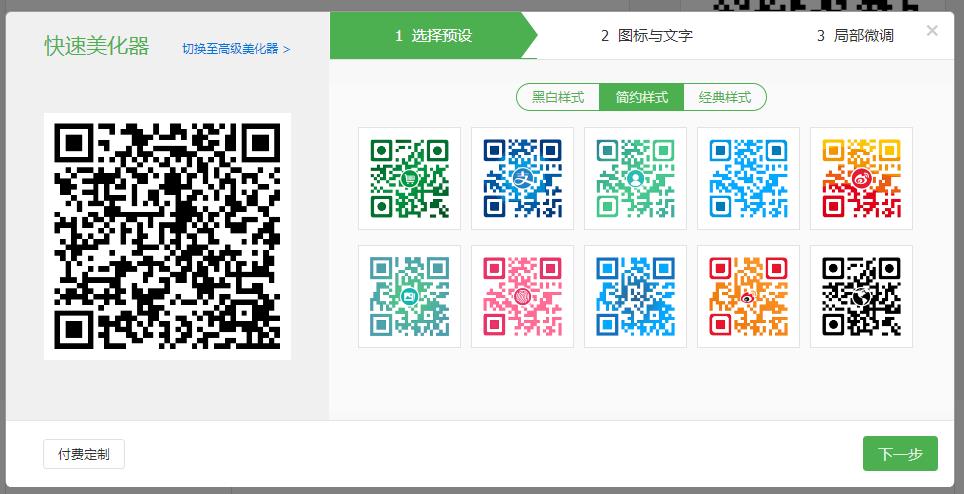Click the green 下一步 button
Viewport: 964px width, 494px height.
(x=900, y=453)
